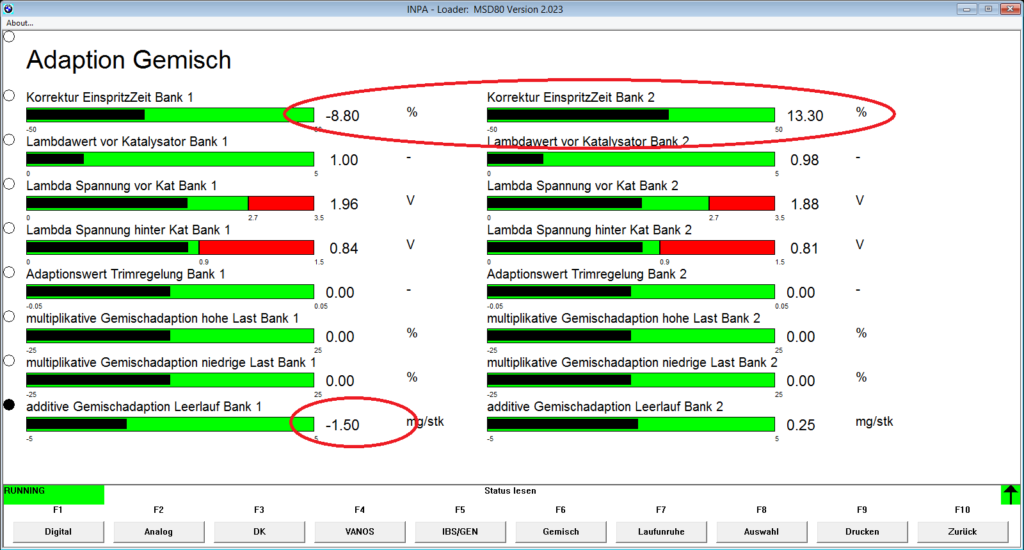Select the Adaptionswert Trimregelung radio button

tap(9, 272)
